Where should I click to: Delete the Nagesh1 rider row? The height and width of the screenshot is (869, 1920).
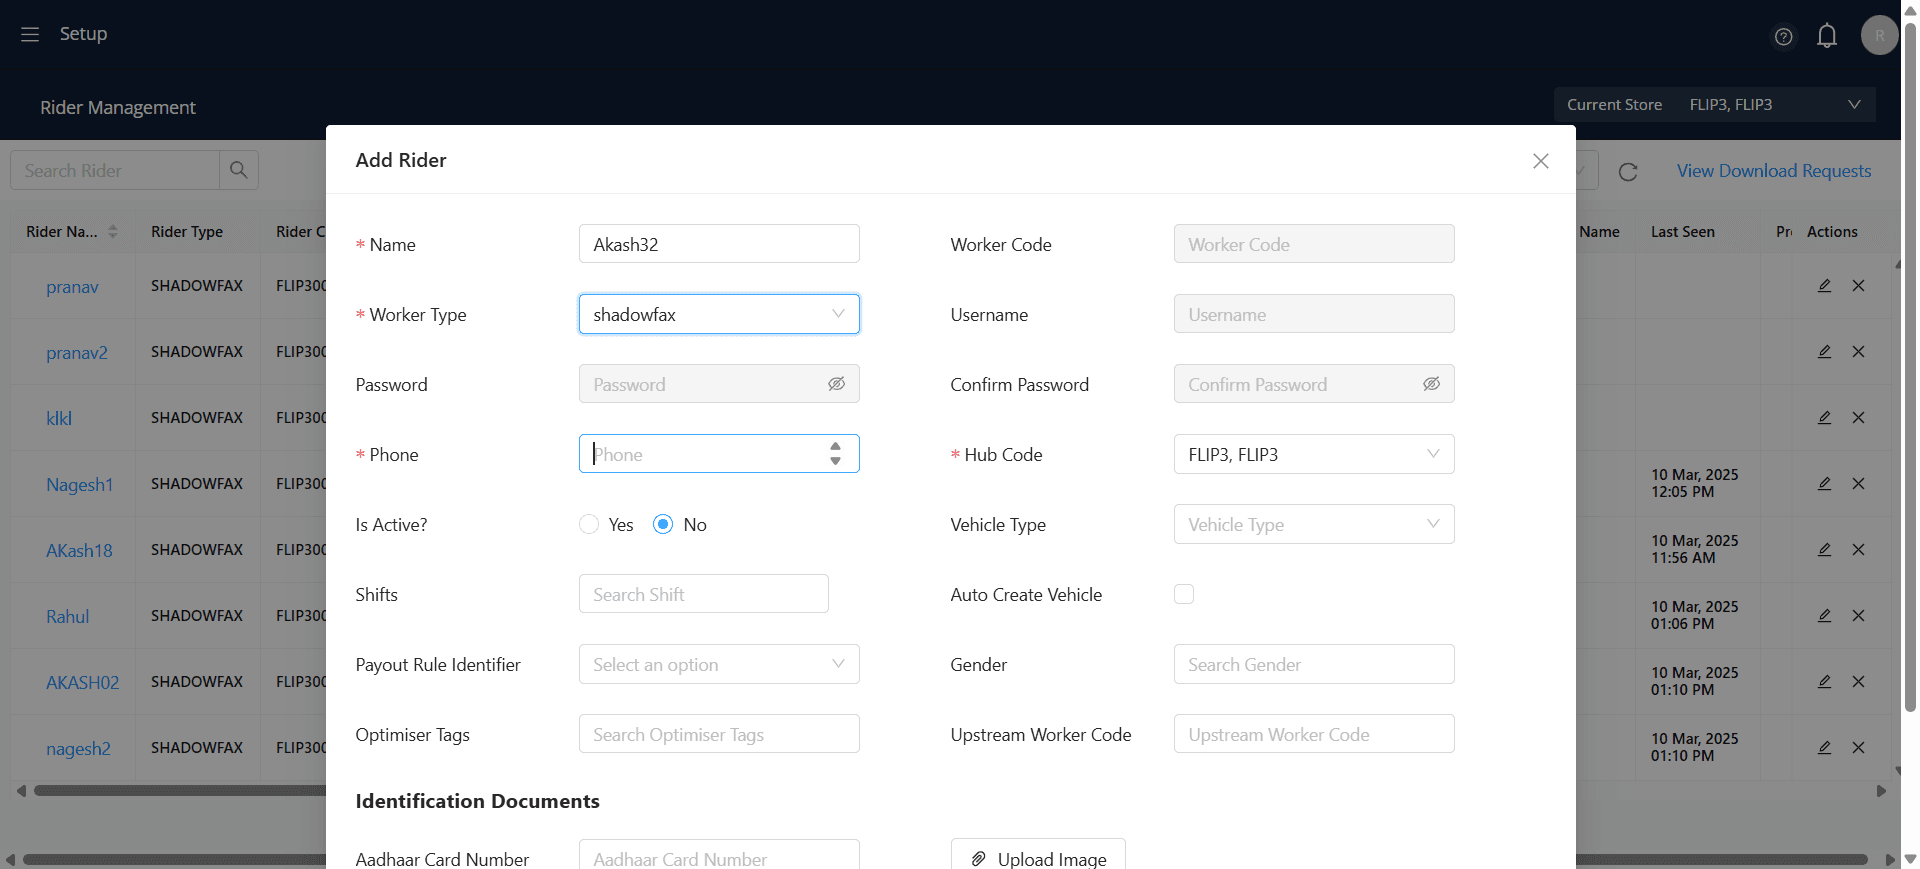point(1858,484)
